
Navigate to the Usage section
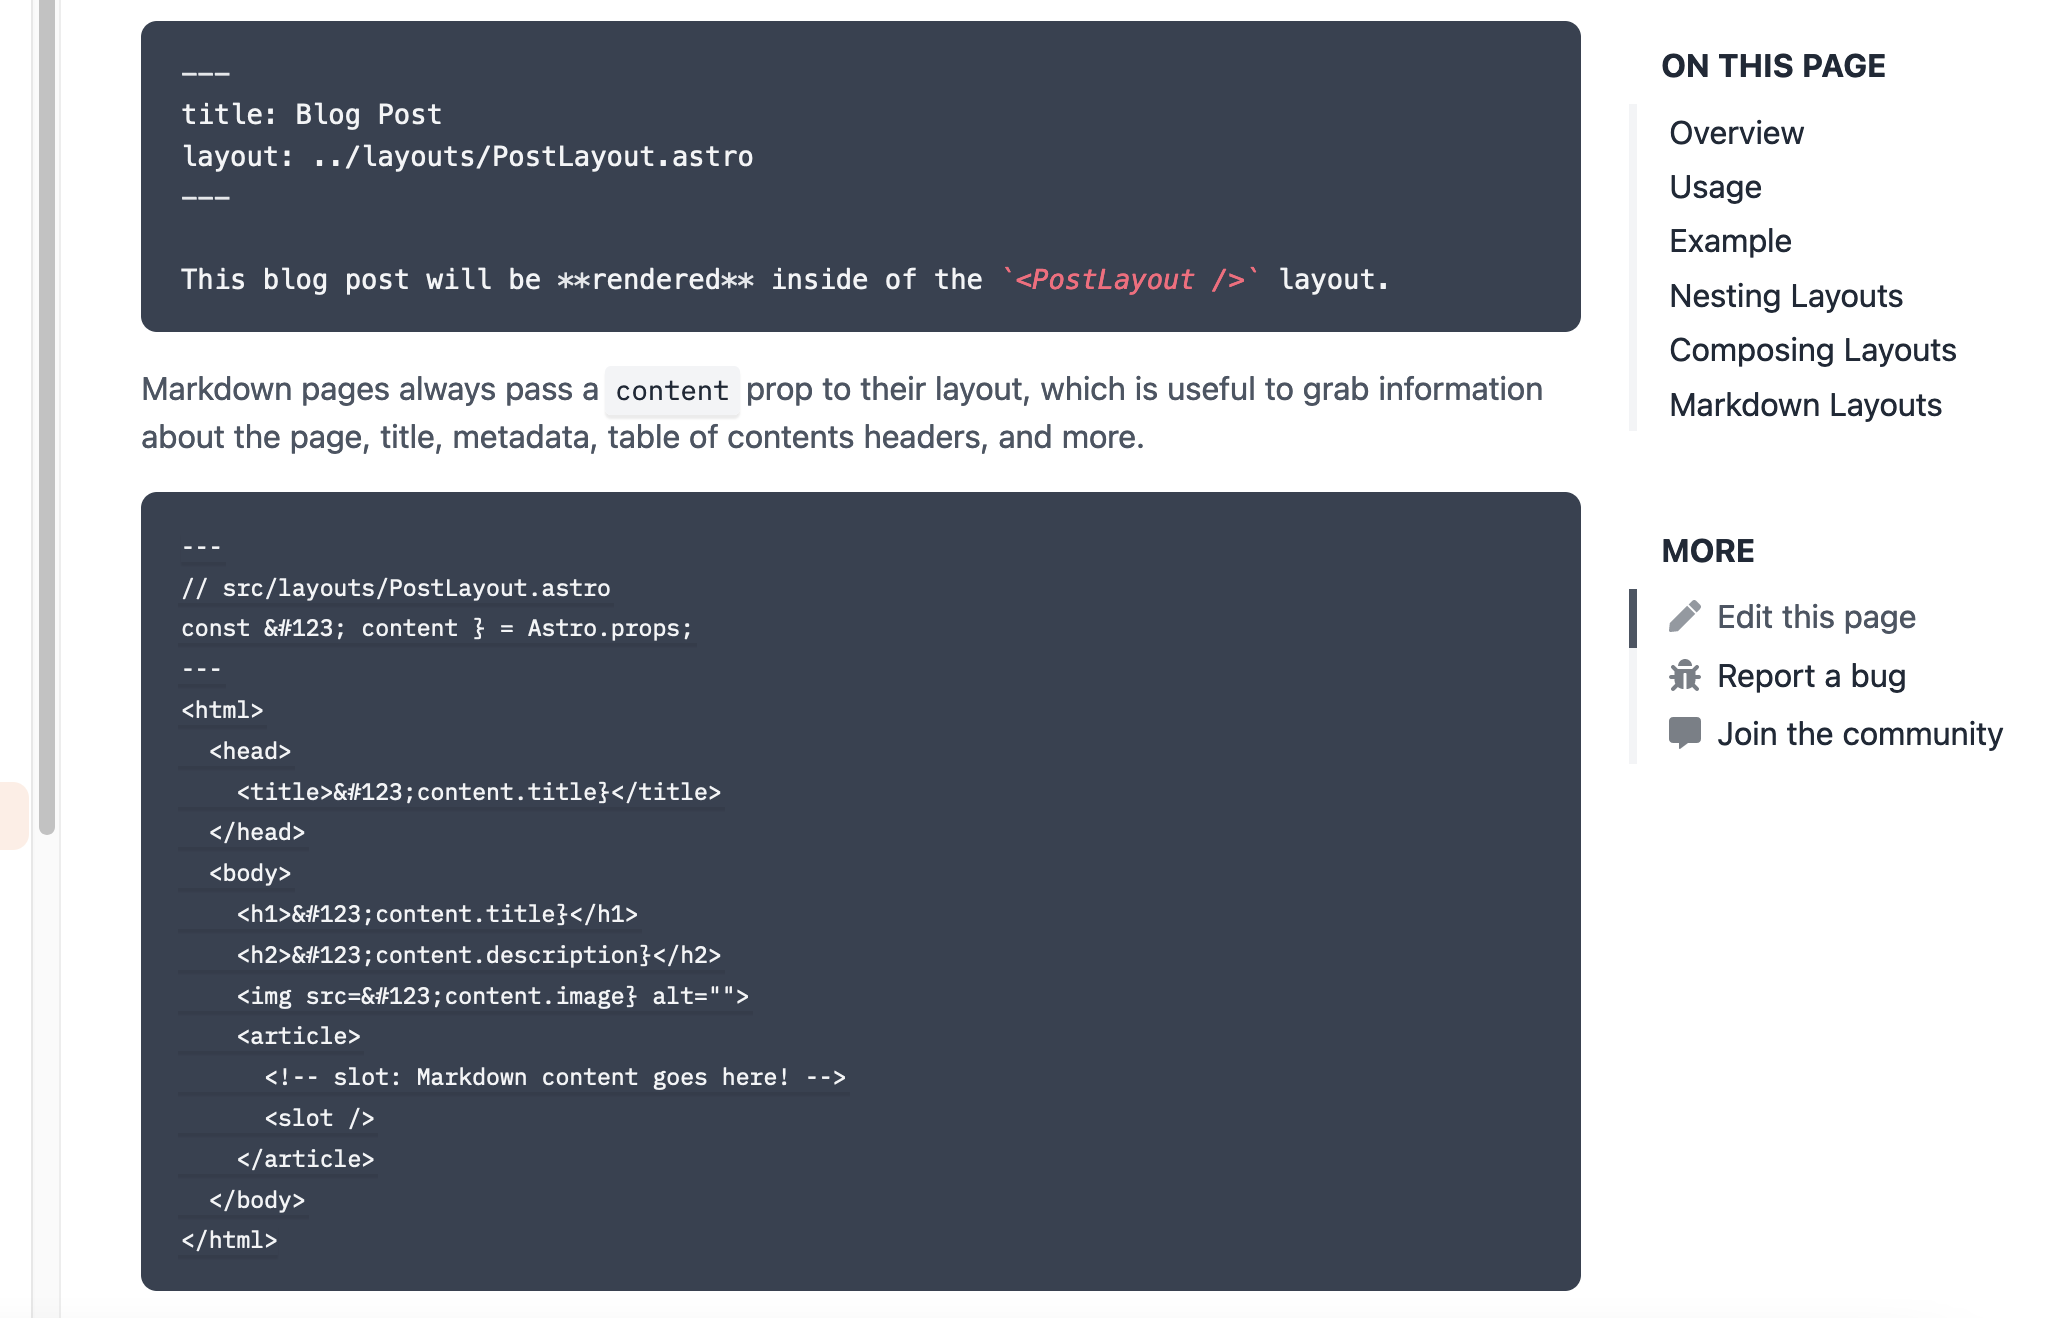point(1714,186)
